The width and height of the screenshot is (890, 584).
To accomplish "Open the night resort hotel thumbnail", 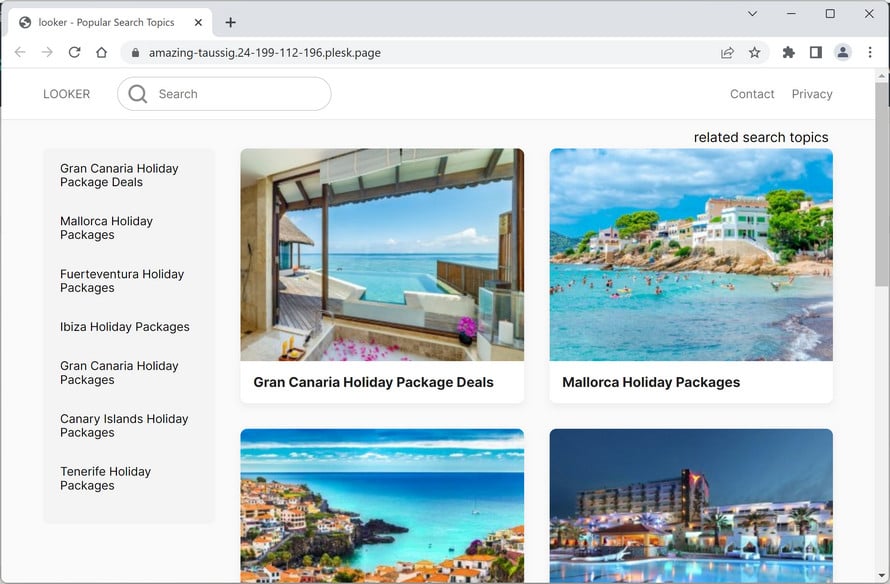I will click(691, 506).
